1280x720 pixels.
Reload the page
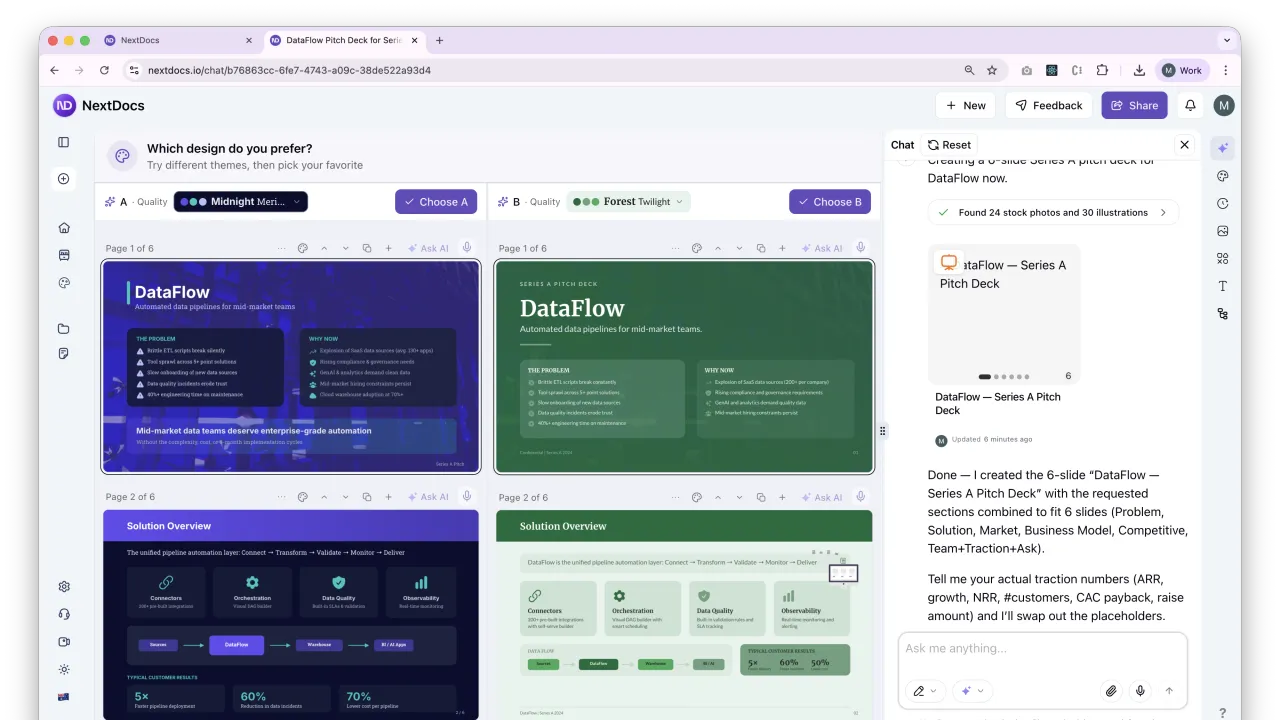click(x=104, y=70)
